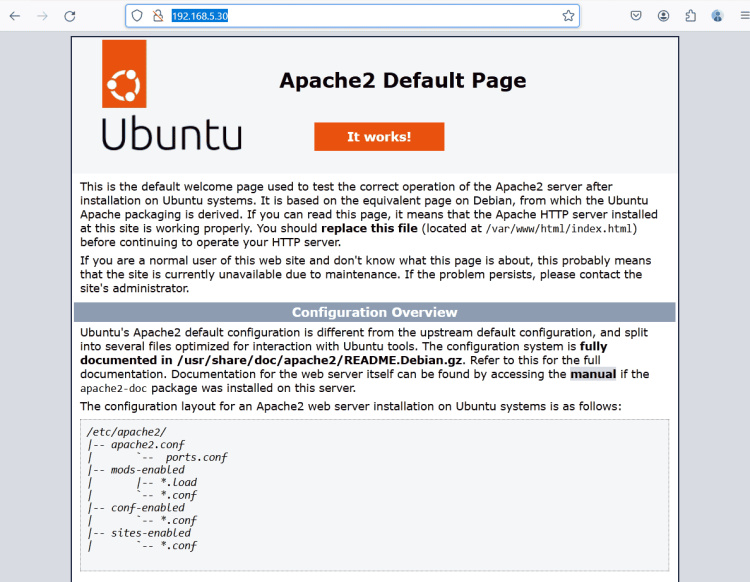Click the browser back arrow
Viewport: 750px width, 582px height.
15,16
